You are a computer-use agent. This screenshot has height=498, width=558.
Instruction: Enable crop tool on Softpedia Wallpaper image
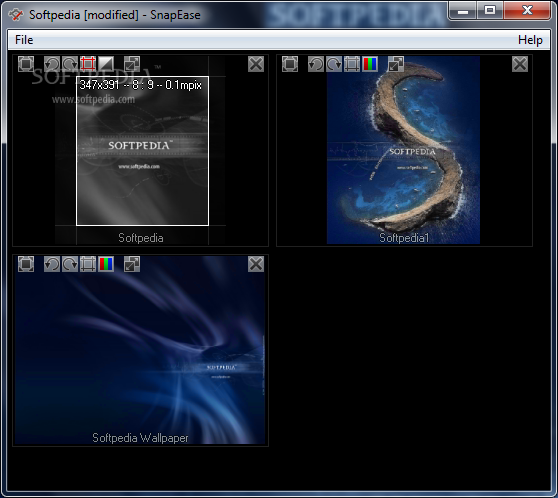click(88, 264)
